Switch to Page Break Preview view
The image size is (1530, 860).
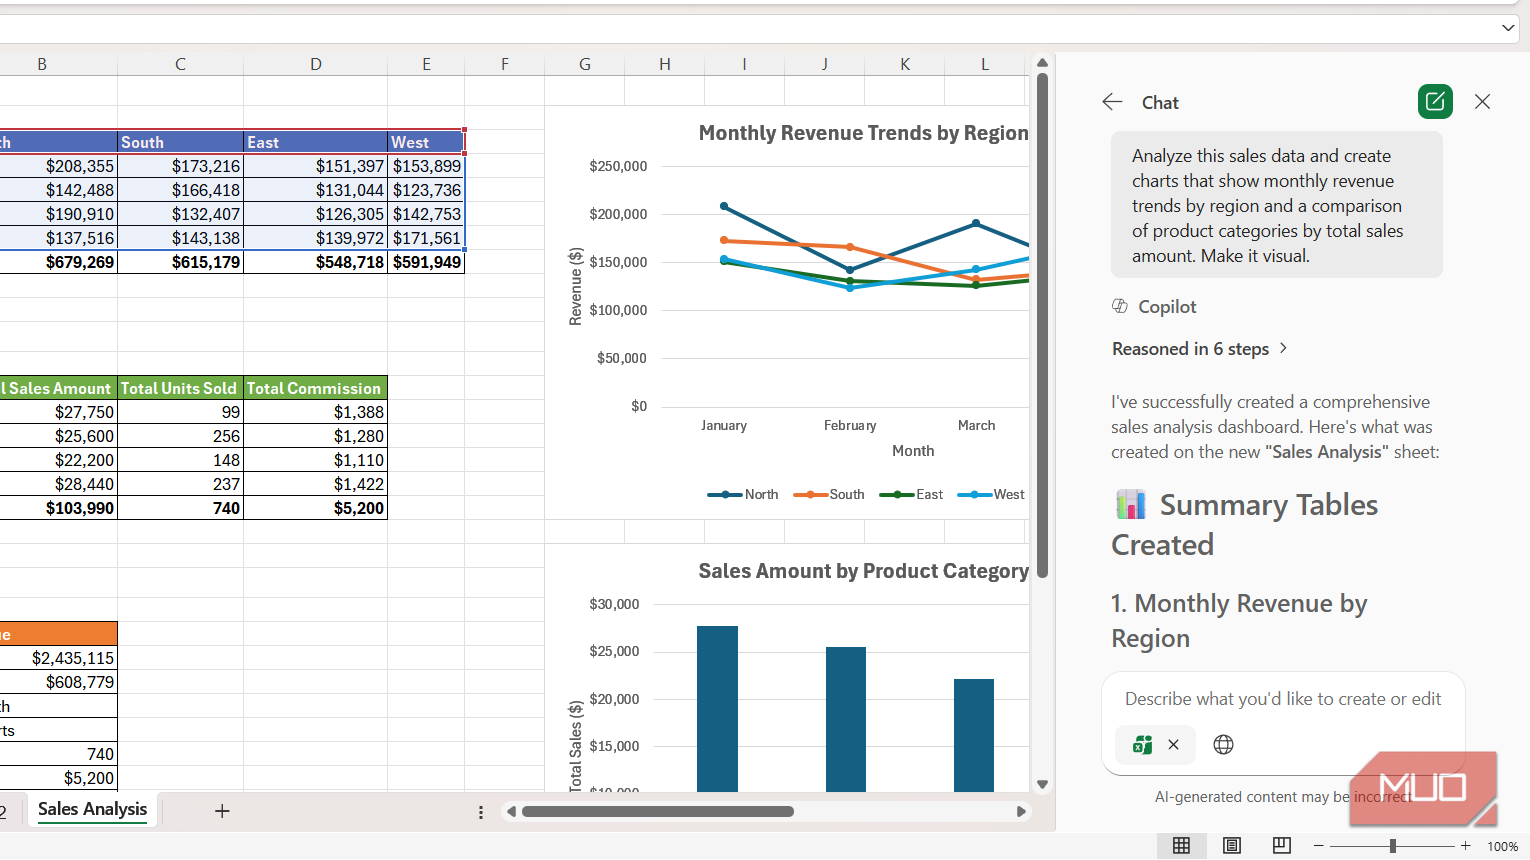pyautogui.click(x=1282, y=846)
